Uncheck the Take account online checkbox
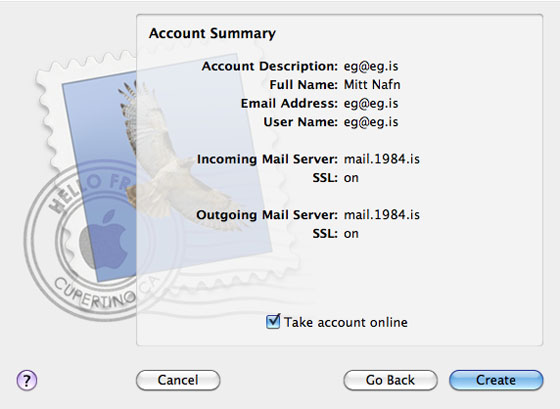This screenshot has width=560, height=409. coord(273,321)
